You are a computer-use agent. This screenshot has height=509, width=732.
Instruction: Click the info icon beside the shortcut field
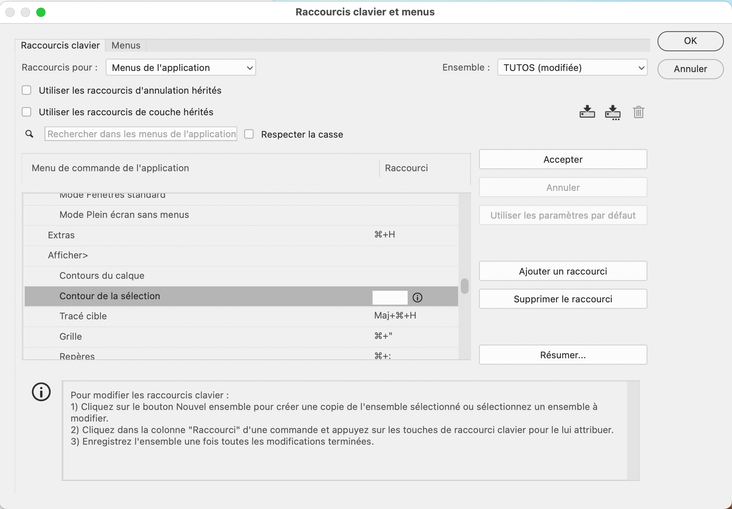pyautogui.click(x=418, y=297)
